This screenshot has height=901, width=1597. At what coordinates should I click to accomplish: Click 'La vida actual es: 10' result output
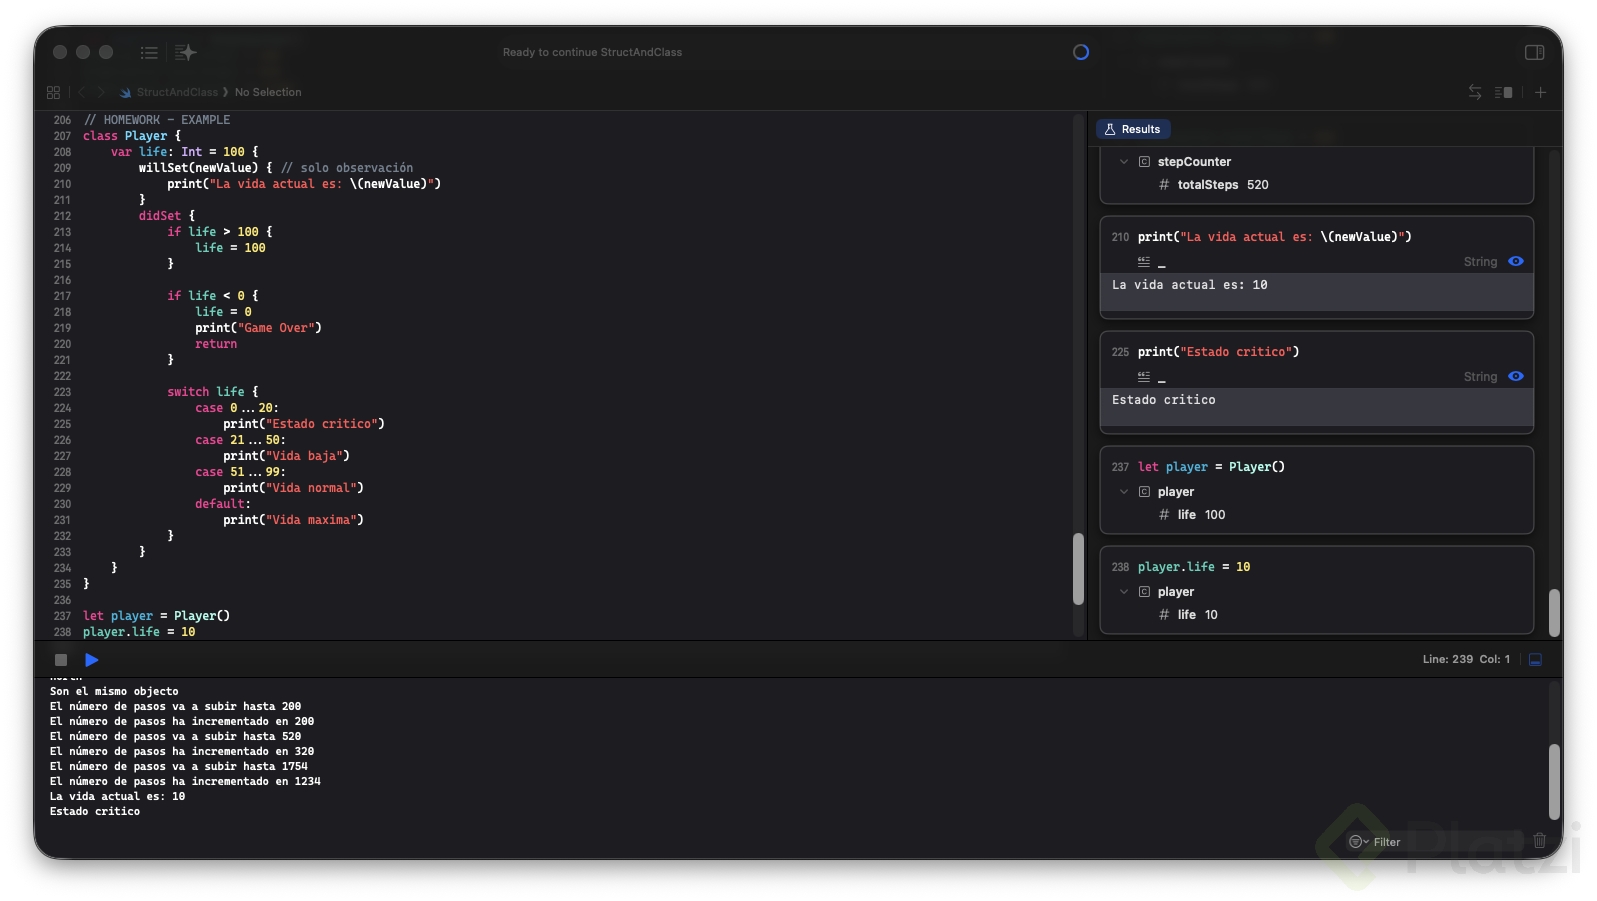1189,285
